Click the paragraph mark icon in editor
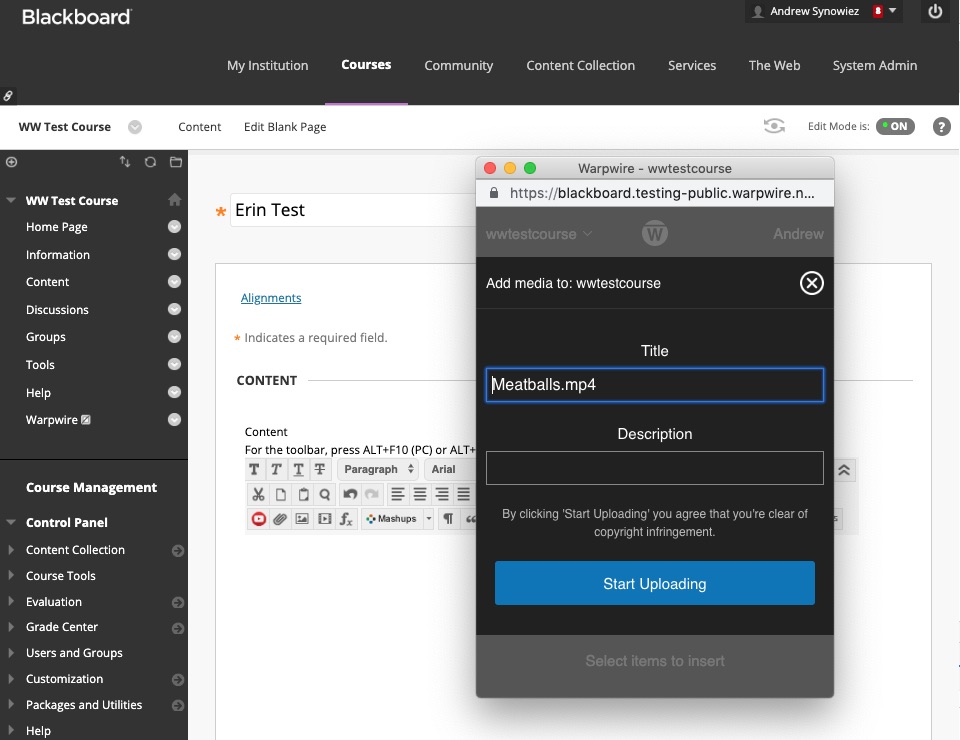960x740 pixels. coord(448,519)
